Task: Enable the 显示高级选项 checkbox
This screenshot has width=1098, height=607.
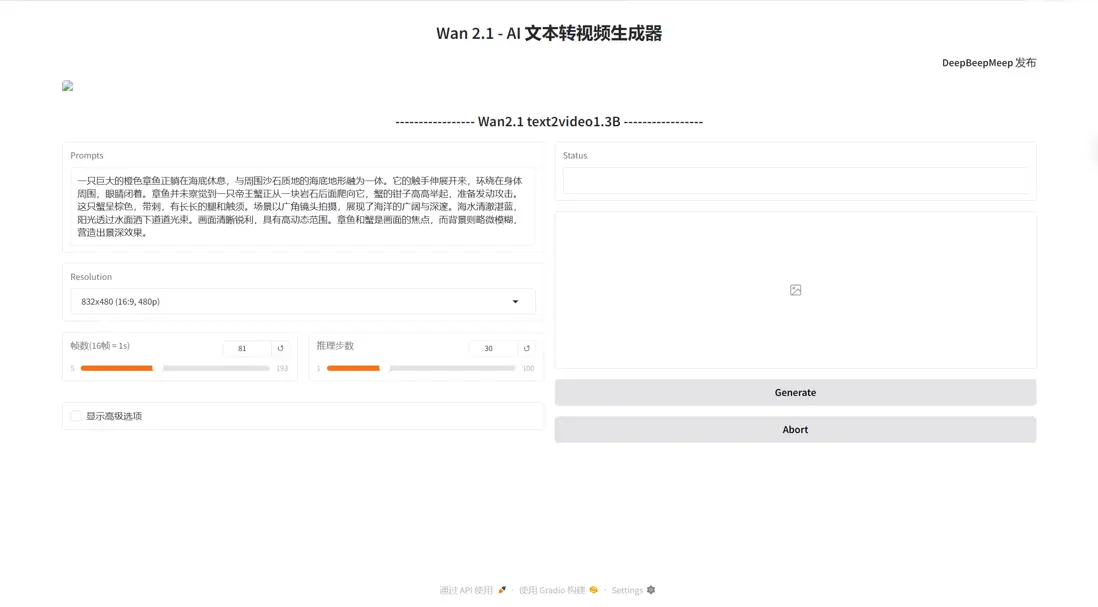Action: (76, 416)
